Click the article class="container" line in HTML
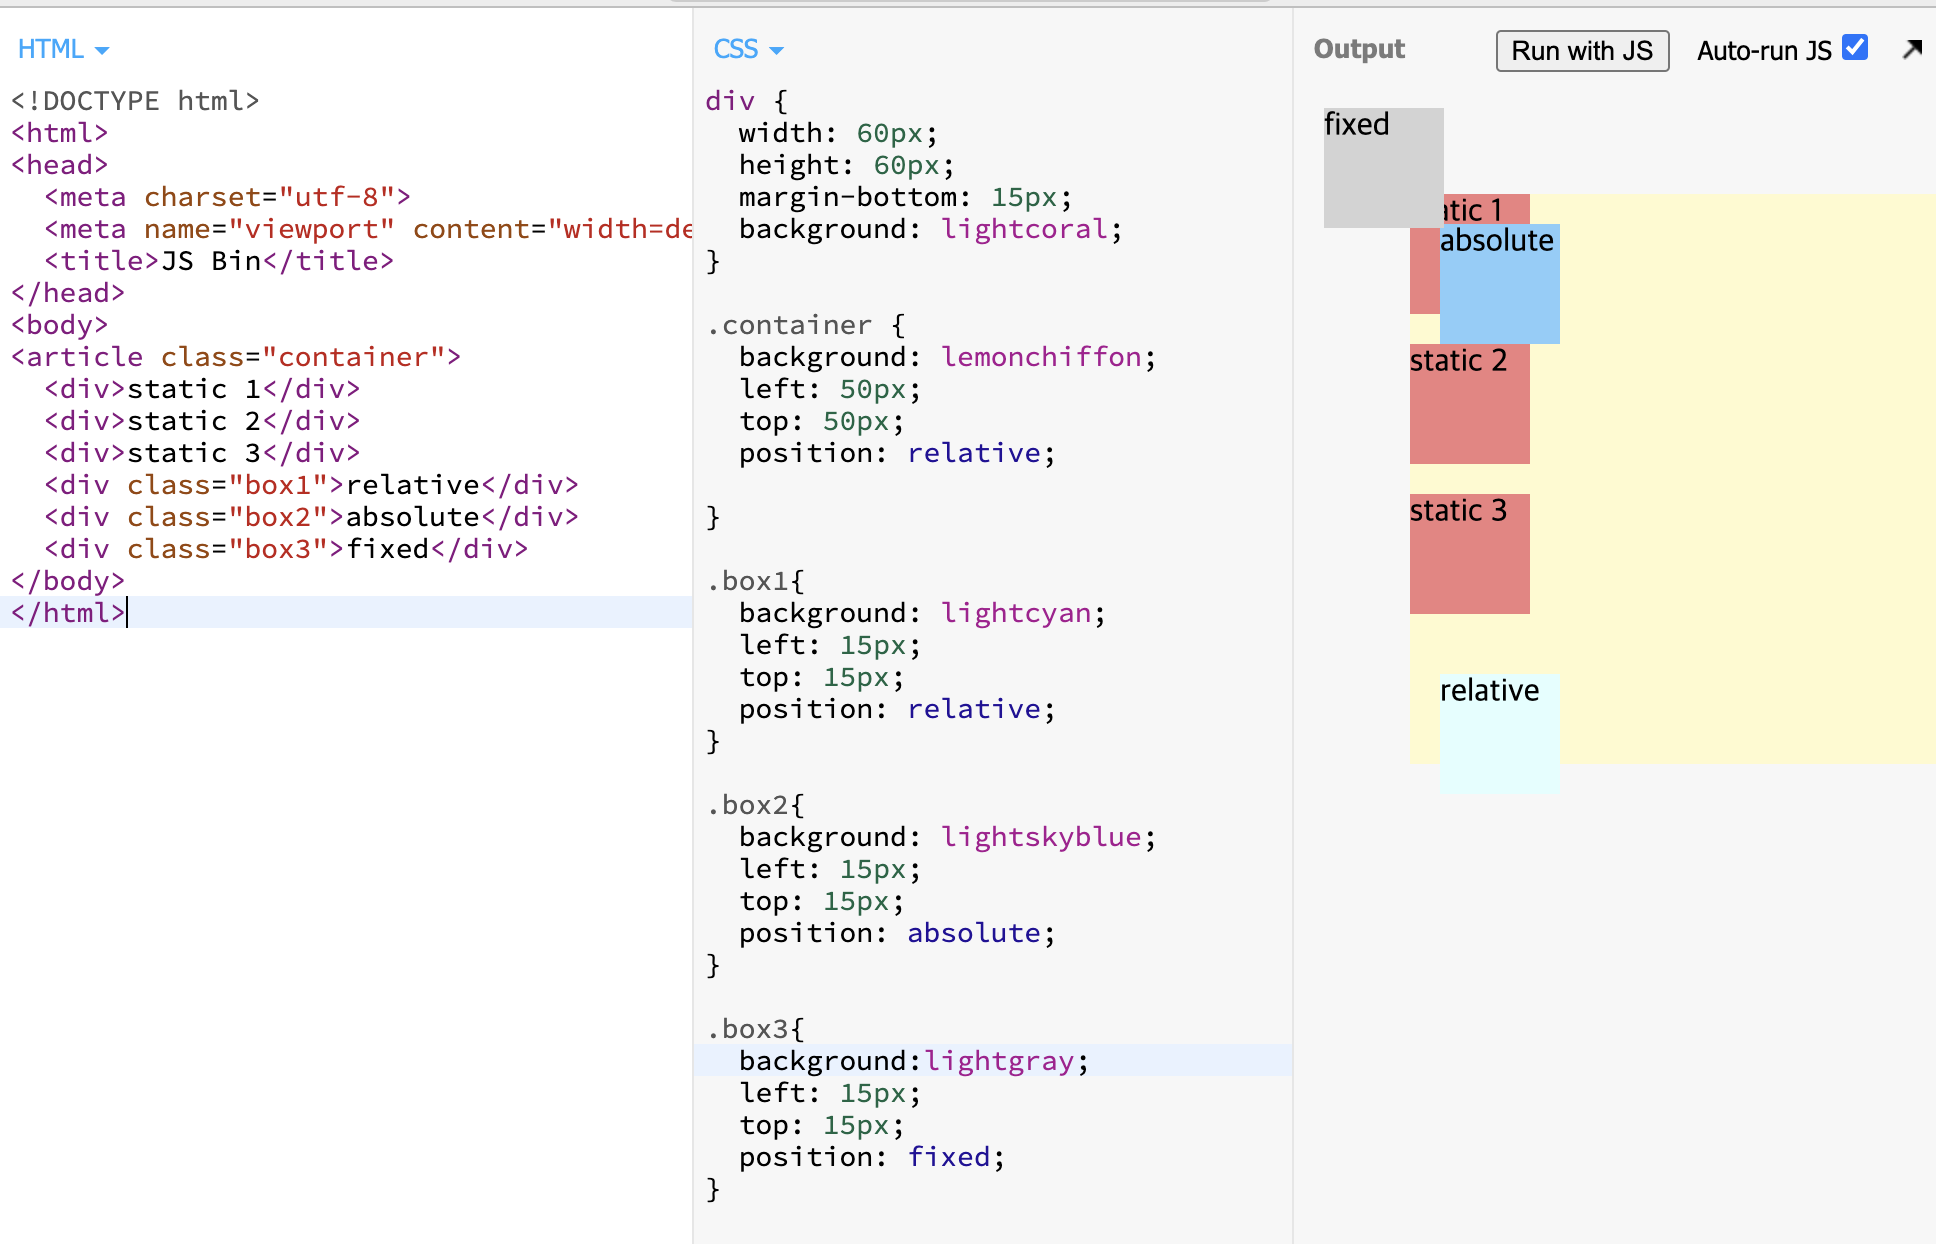 [236, 357]
